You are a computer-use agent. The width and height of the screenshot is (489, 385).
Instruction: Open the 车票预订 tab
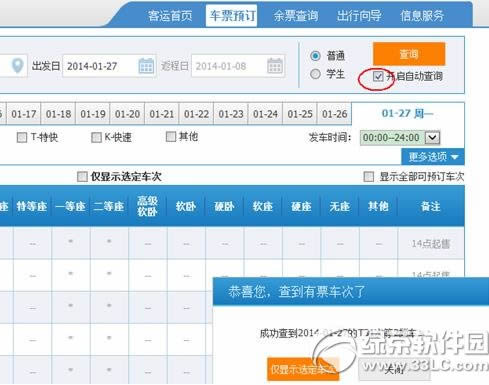232,15
